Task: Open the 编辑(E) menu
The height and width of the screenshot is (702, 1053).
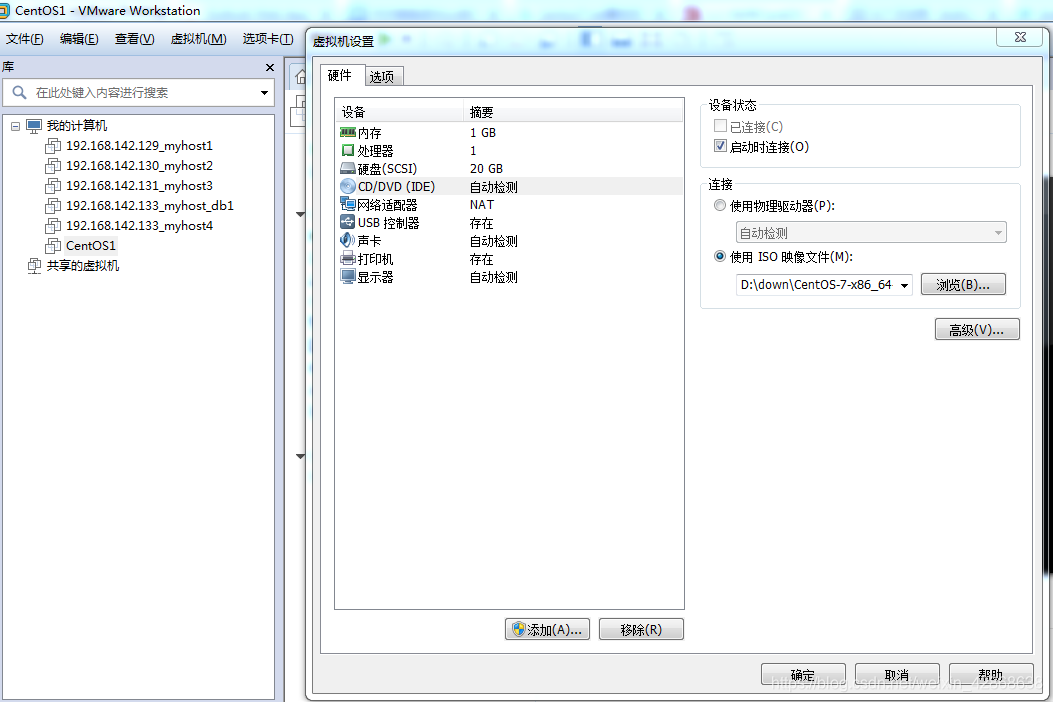Action: tap(79, 39)
